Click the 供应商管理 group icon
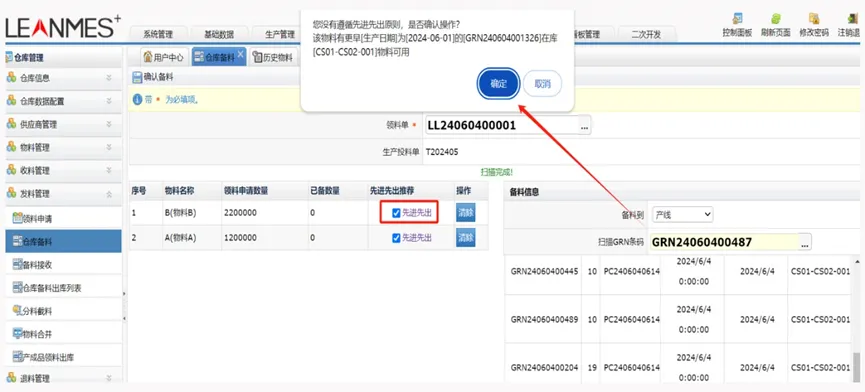Screen dimensions: 865x392 (x=11, y=124)
